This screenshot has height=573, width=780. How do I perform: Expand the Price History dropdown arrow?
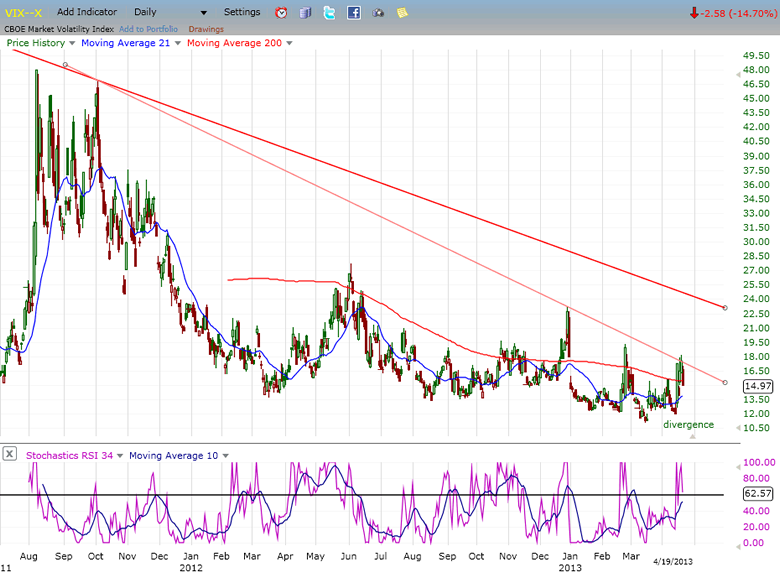coord(71,43)
